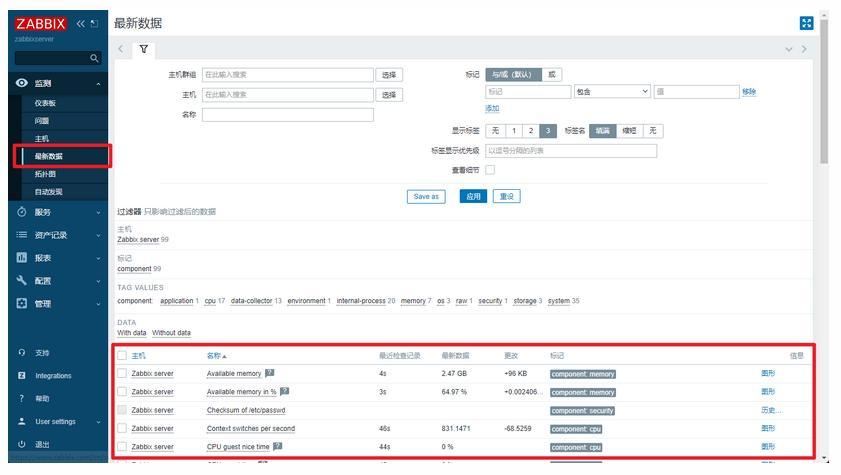The width and height of the screenshot is (841, 475).
Task: Set 显示标签 to 1
Action: [514, 131]
